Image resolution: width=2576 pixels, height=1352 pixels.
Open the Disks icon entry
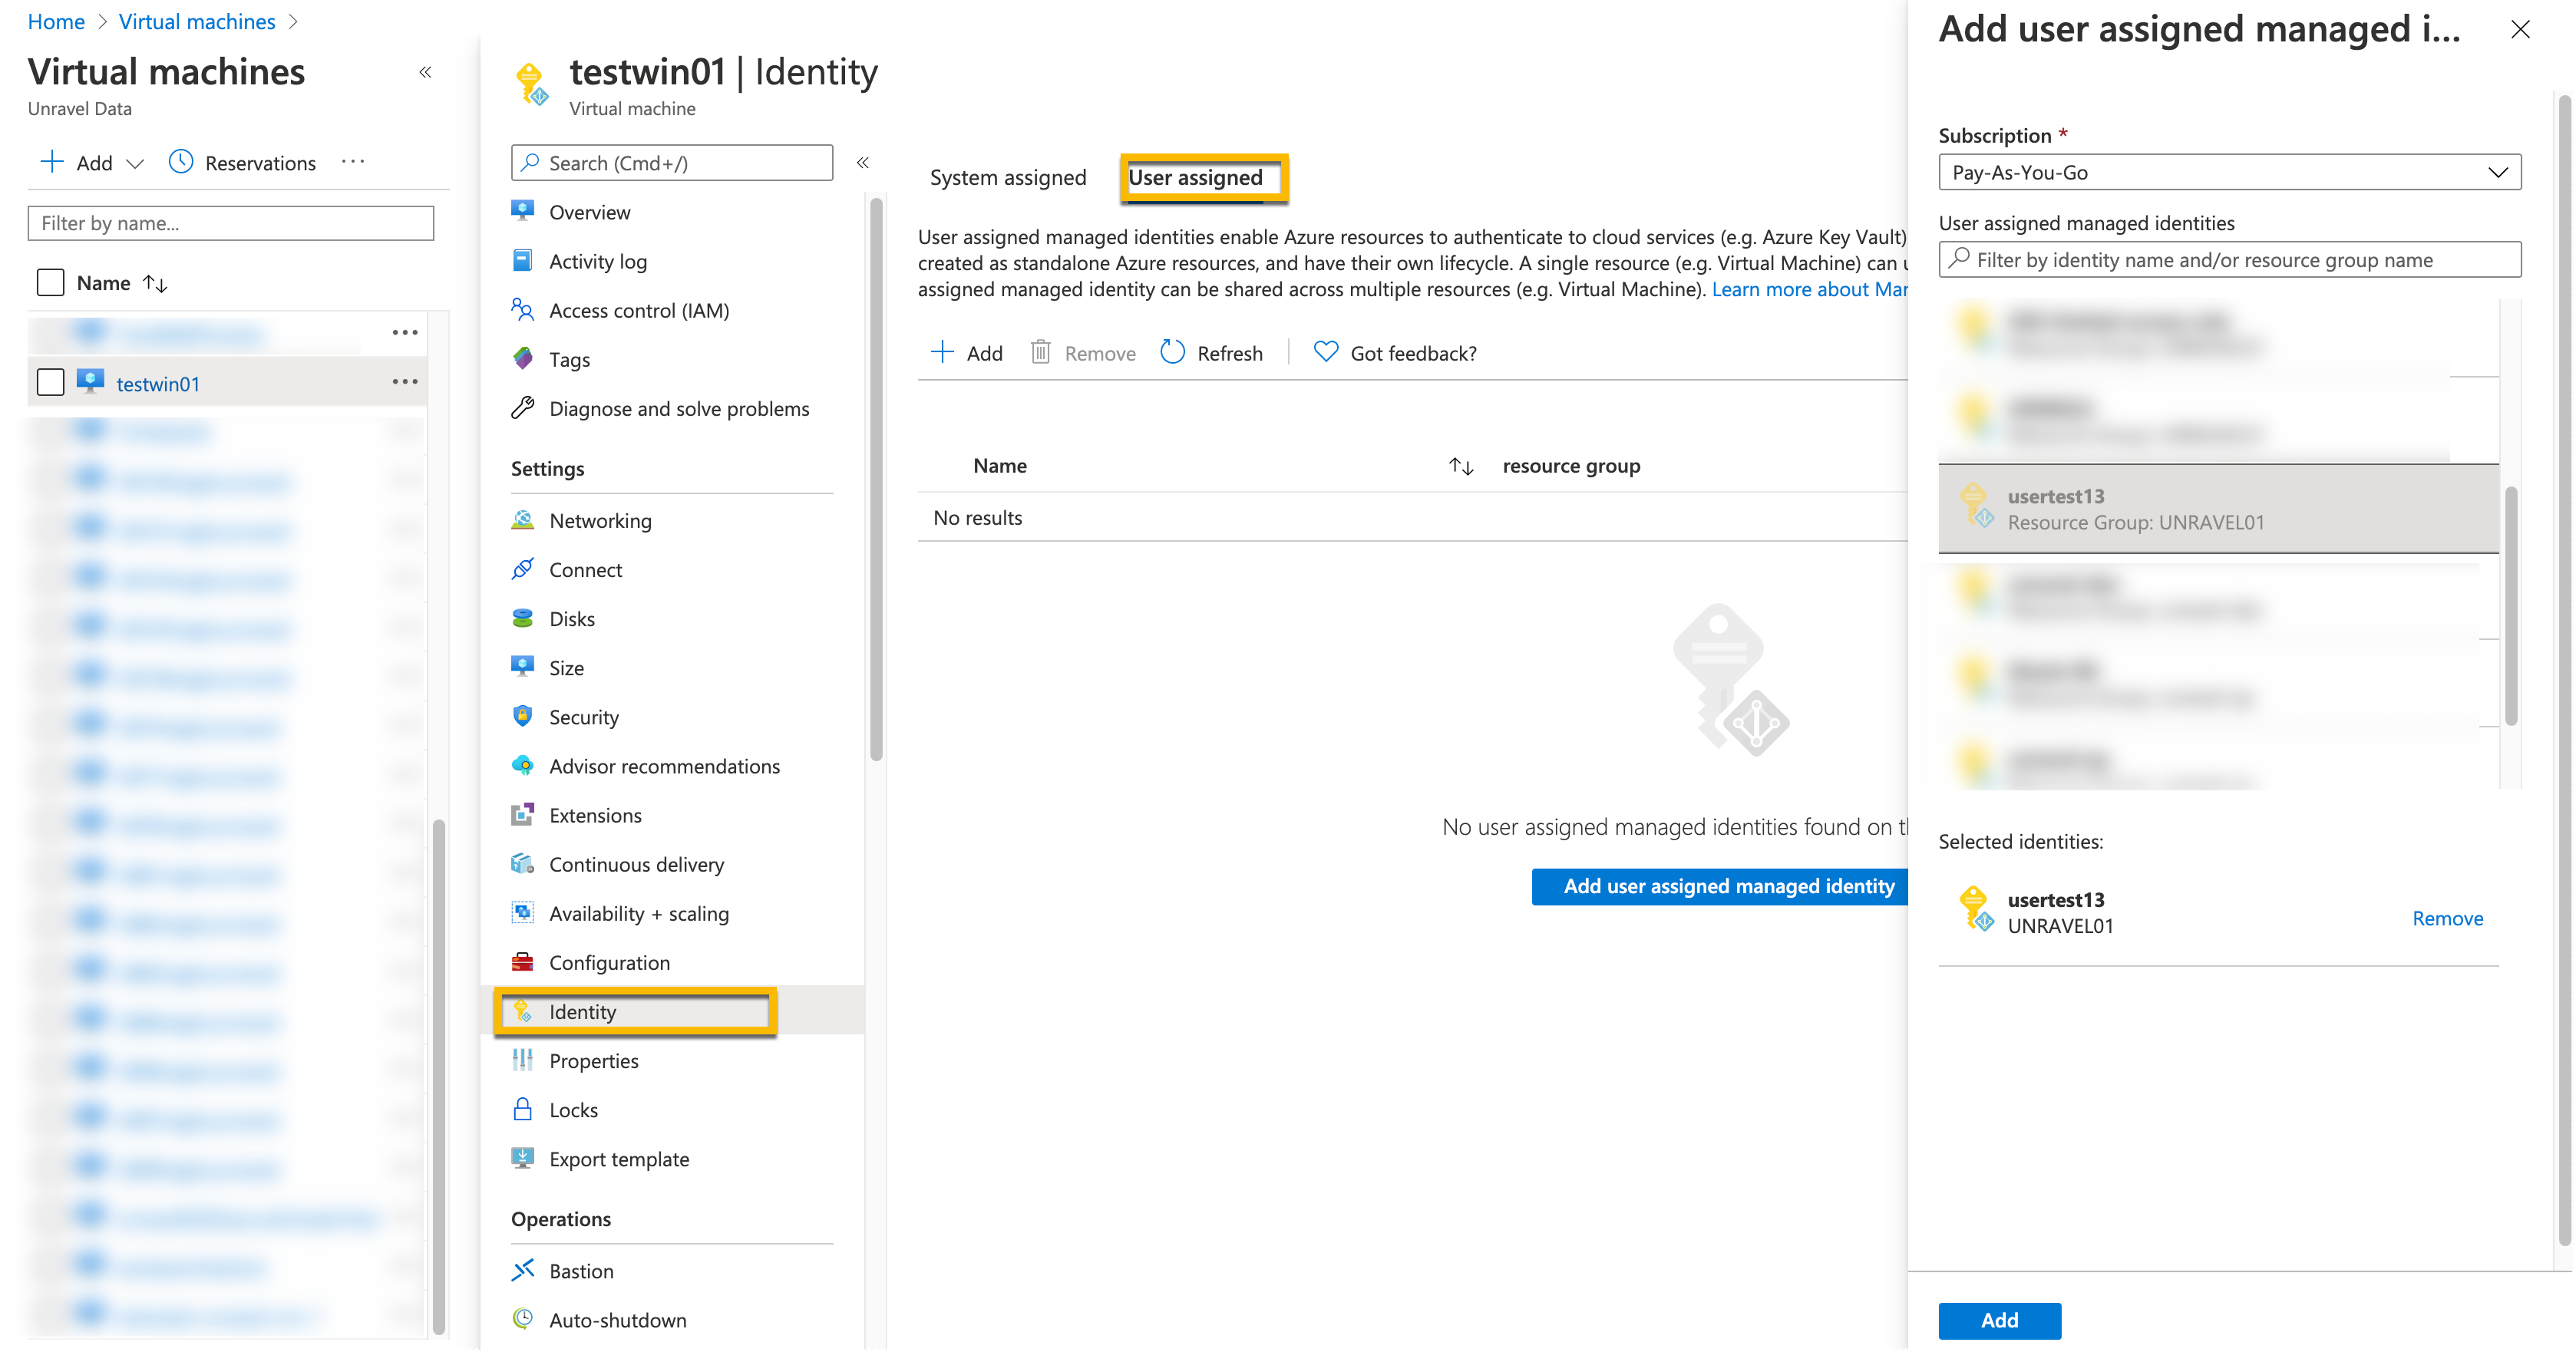tap(522, 618)
